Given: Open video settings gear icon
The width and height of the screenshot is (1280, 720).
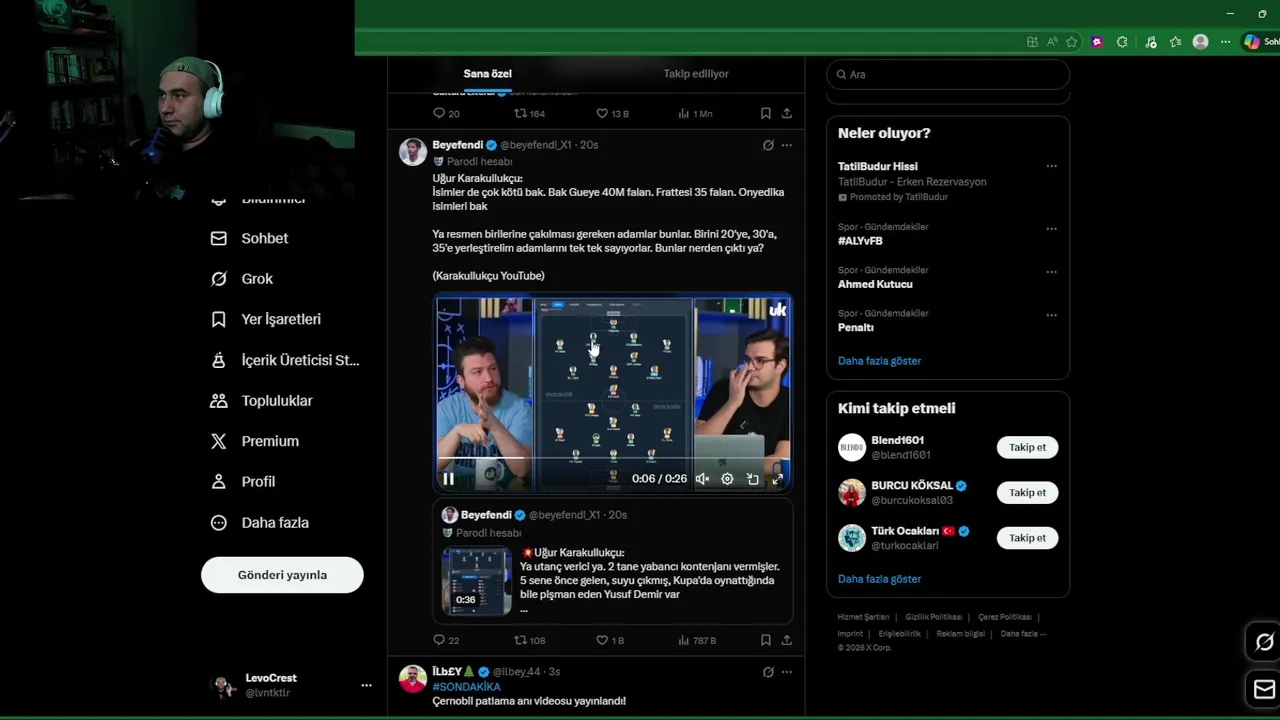Looking at the screenshot, I should tap(727, 479).
